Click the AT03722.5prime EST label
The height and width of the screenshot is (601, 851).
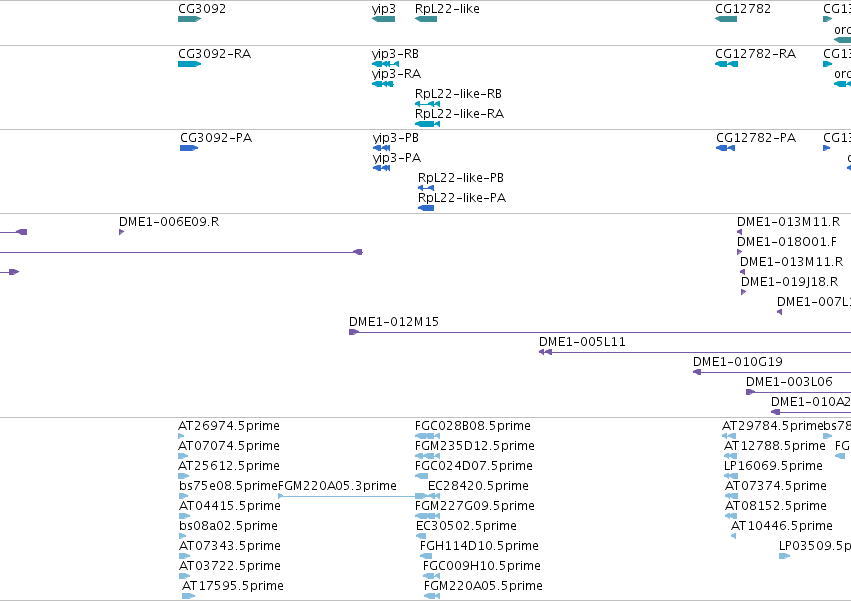click(230, 567)
